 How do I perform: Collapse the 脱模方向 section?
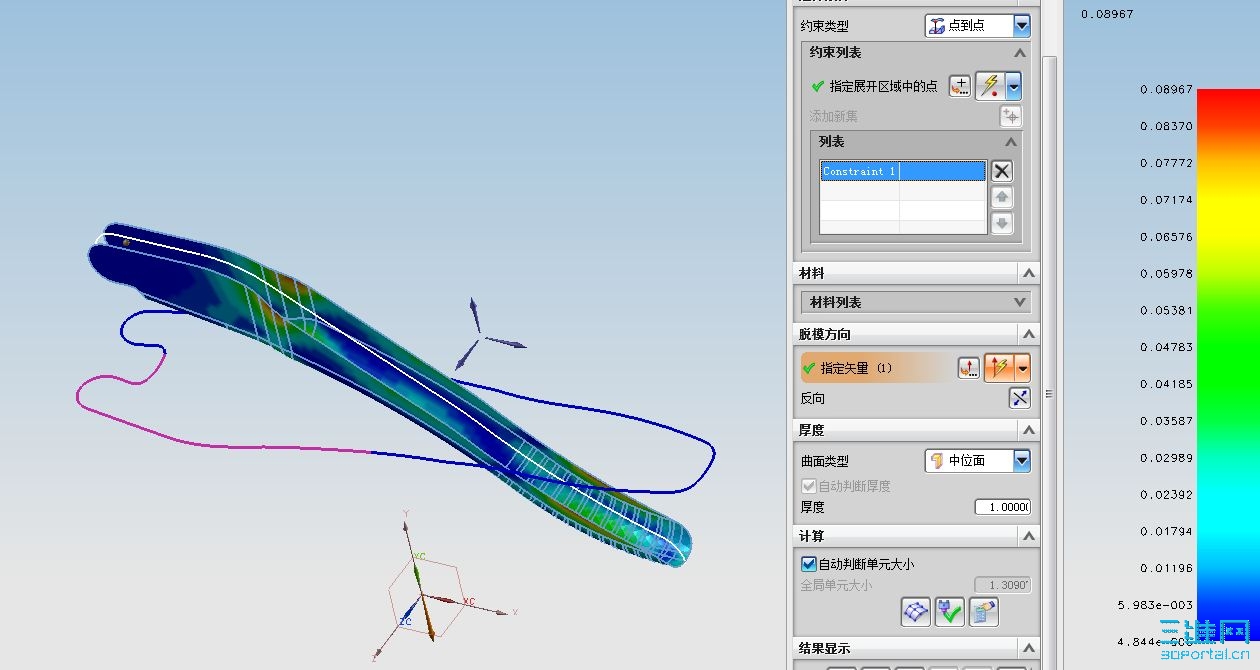(1028, 334)
